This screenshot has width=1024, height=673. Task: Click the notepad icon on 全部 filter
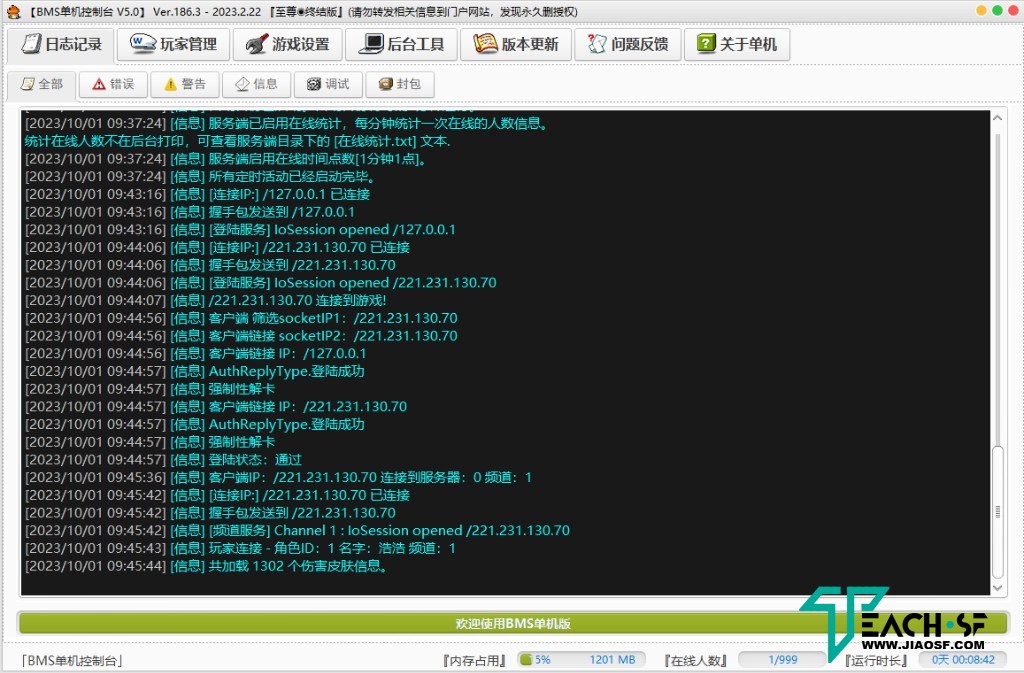tap(27, 84)
